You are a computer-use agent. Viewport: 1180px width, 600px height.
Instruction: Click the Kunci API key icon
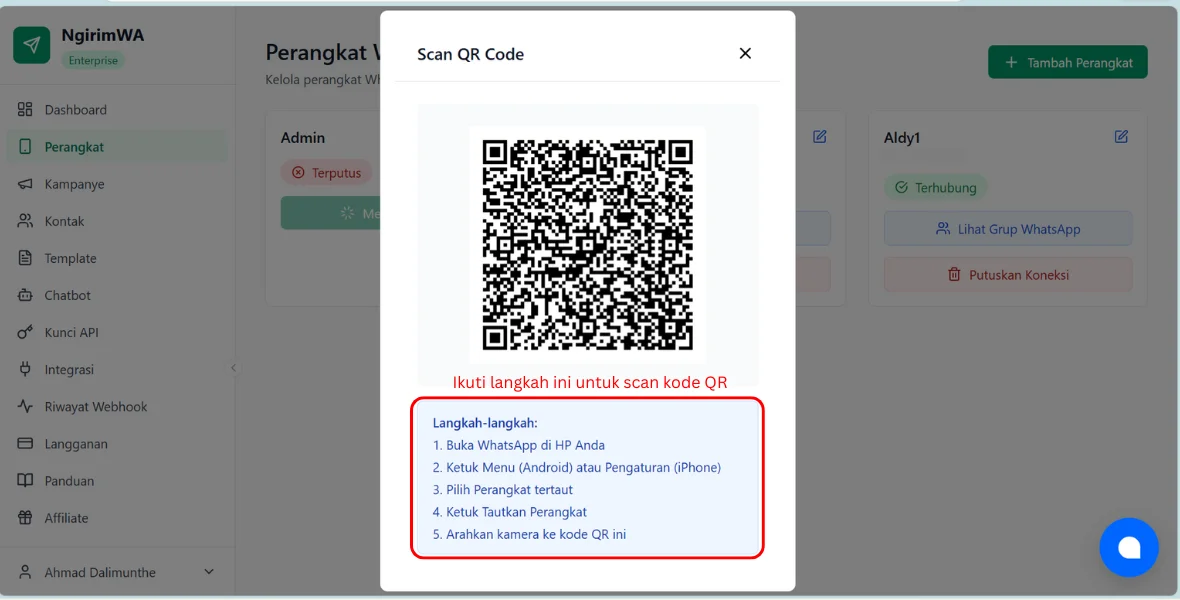25,332
